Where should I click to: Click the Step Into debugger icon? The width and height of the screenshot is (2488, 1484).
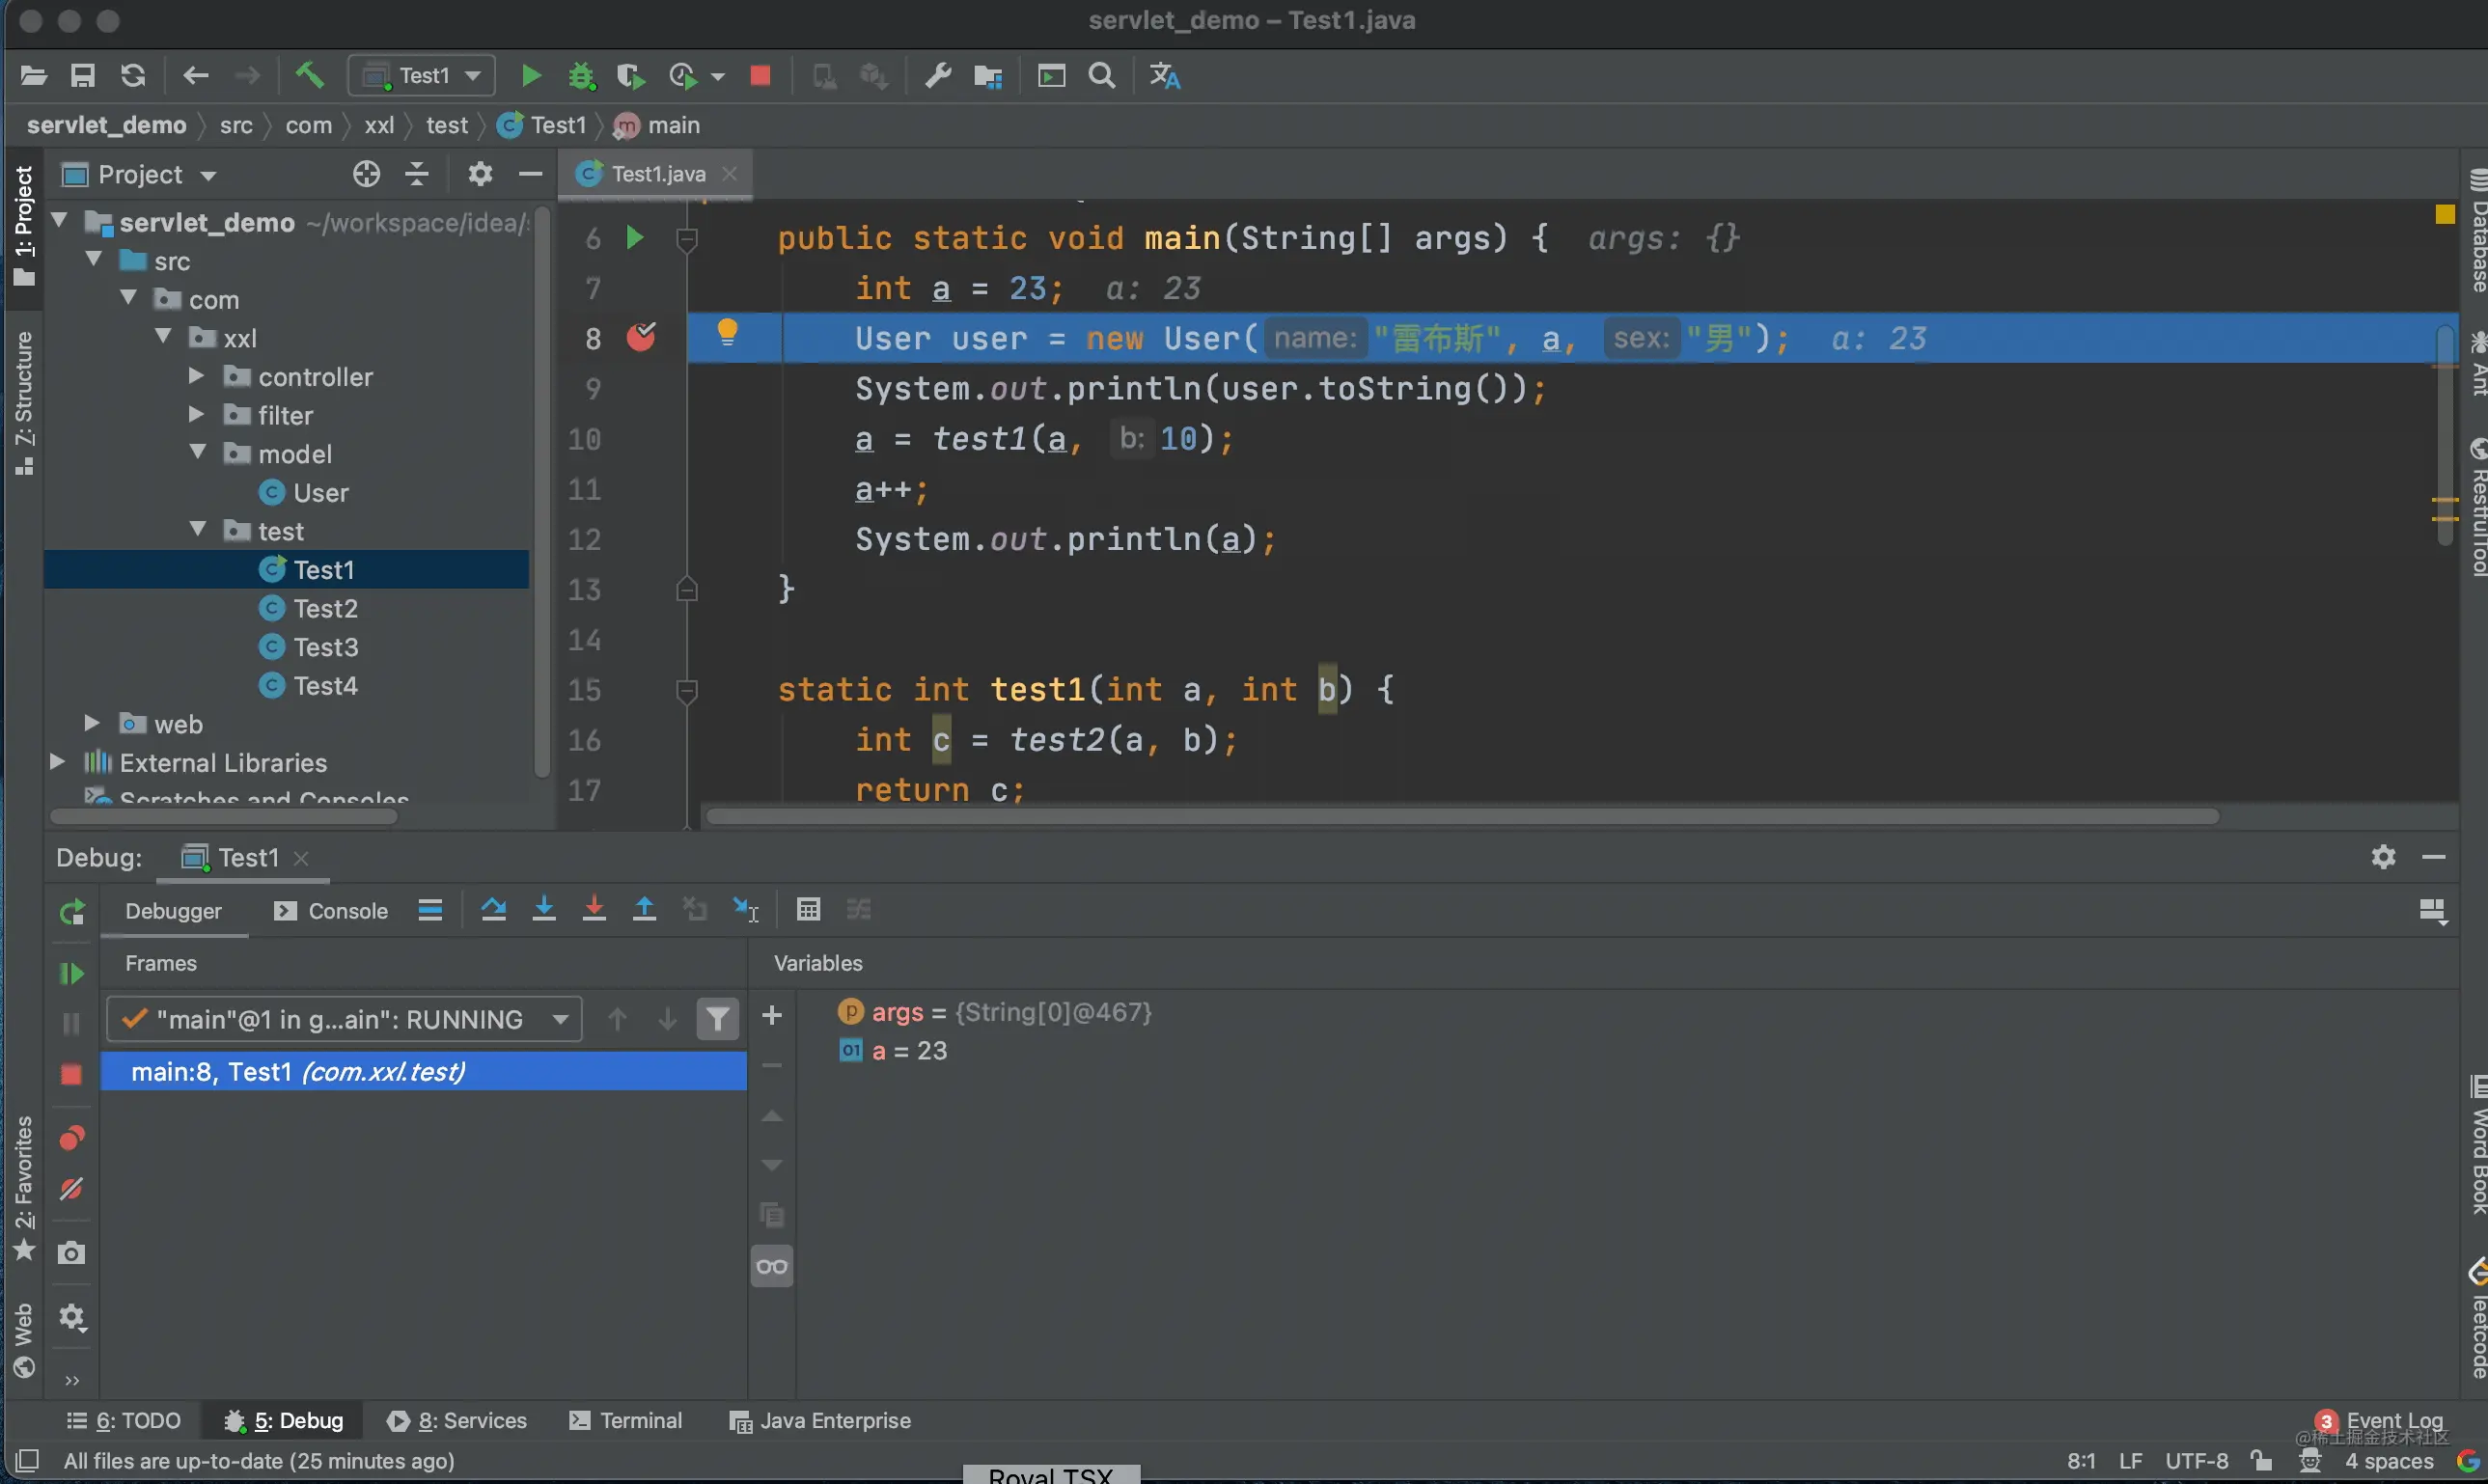[544, 909]
